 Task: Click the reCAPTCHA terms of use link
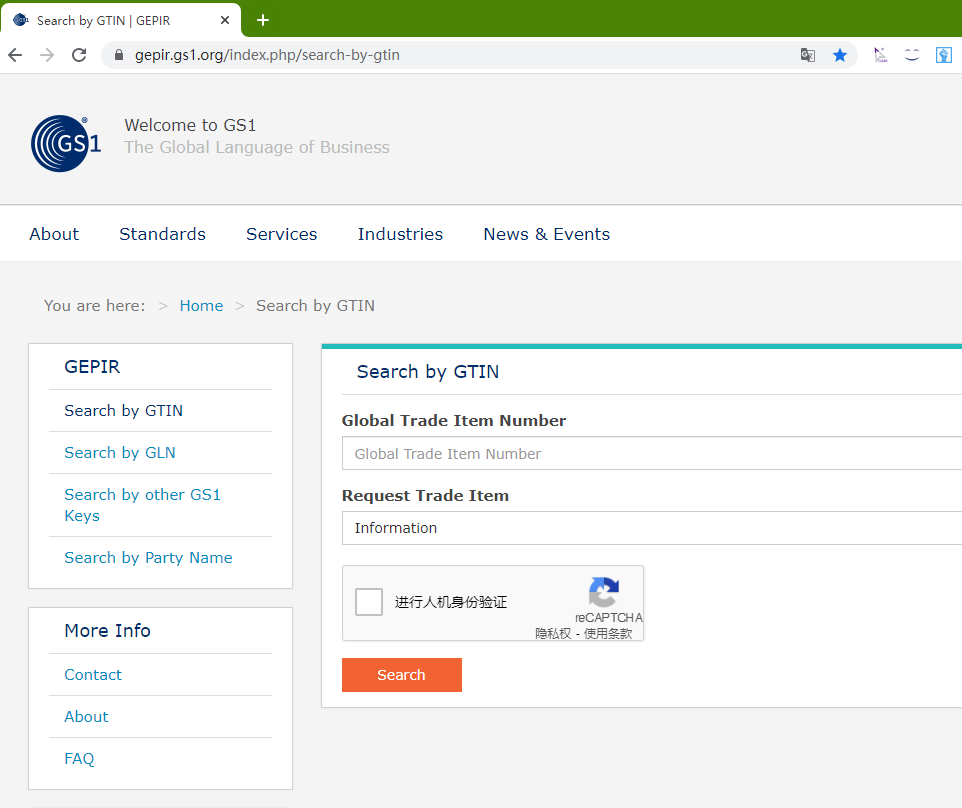607,634
